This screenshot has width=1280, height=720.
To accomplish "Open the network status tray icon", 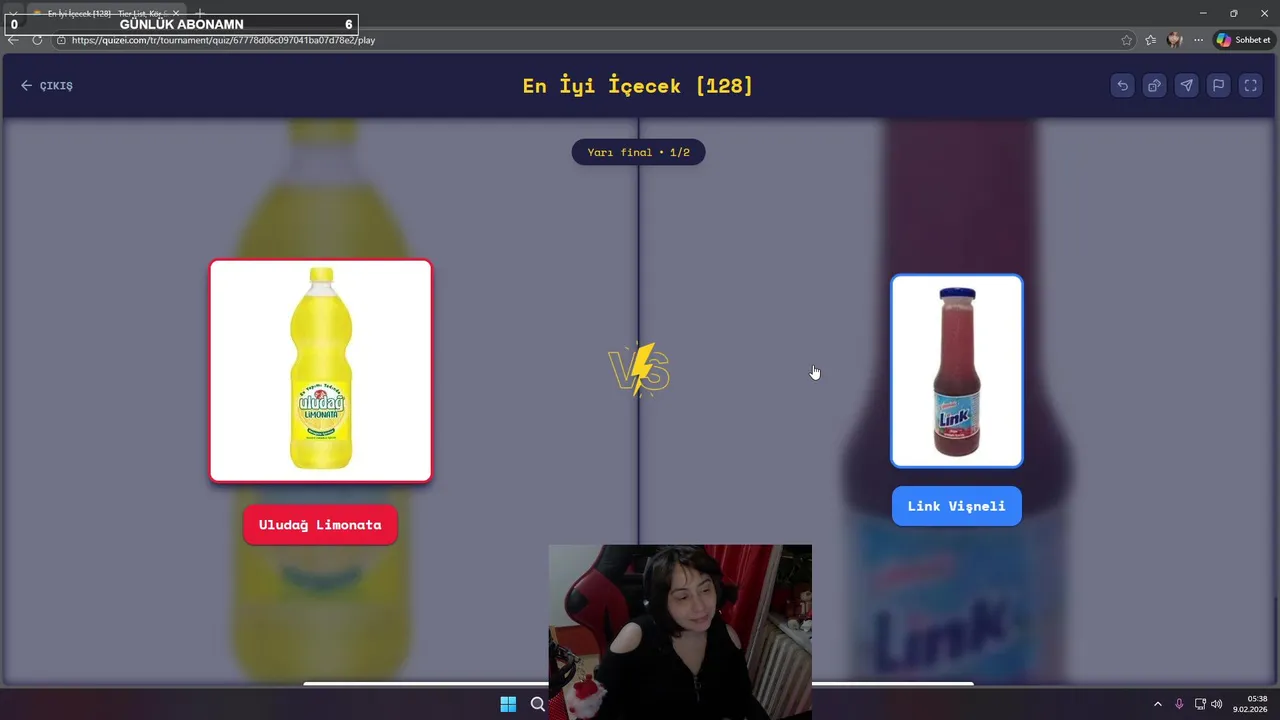I will coord(1200,704).
